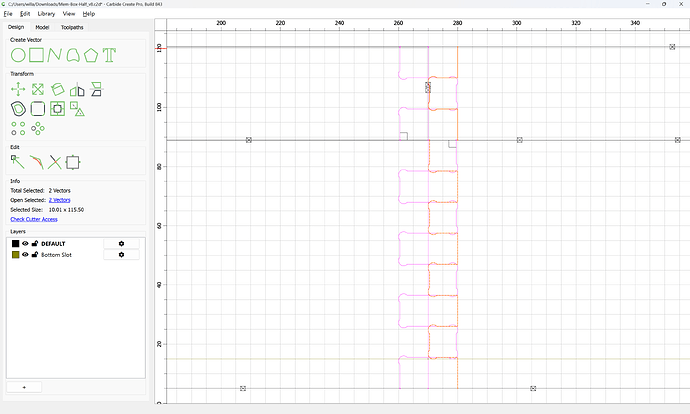This screenshot has height=414, width=690.
Task: Open settings gear for DEFAULT layer
Action: point(121,244)
